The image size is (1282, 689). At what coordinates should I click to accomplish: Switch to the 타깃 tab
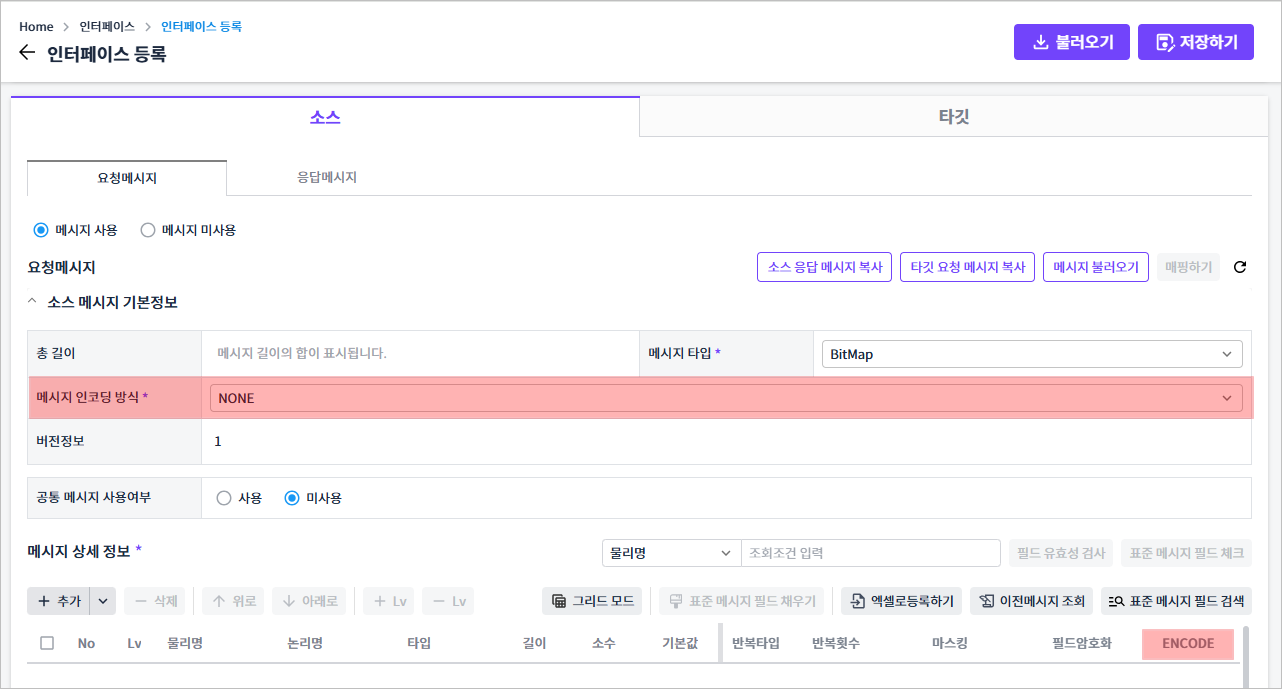point(954,117)
